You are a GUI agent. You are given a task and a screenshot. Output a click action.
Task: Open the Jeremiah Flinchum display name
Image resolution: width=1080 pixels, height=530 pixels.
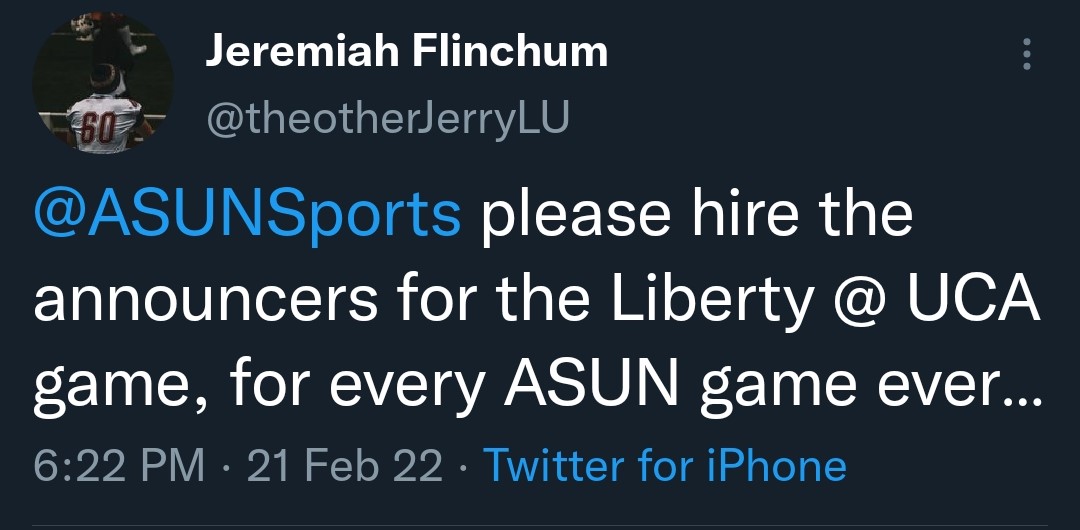[406, 52]
